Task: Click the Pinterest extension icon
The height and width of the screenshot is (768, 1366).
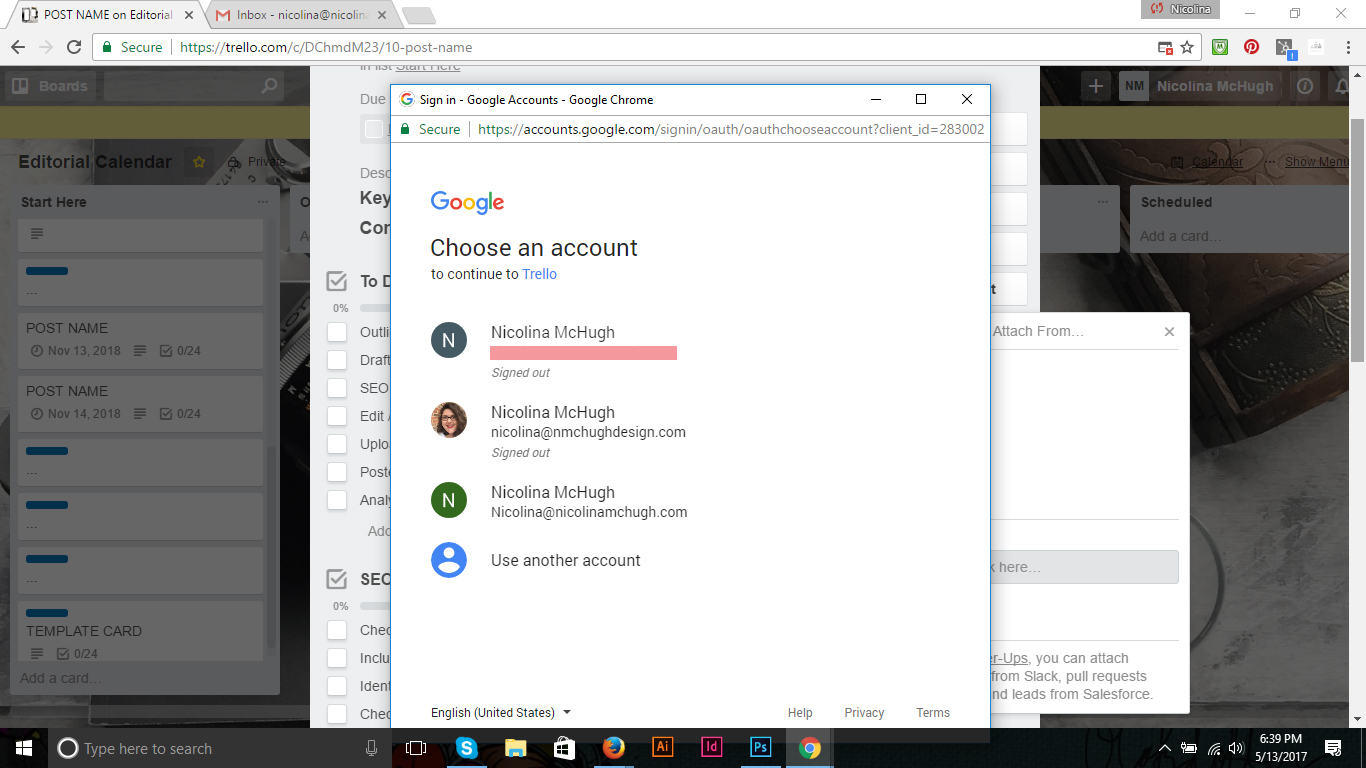Action: tap(1251, 47)
